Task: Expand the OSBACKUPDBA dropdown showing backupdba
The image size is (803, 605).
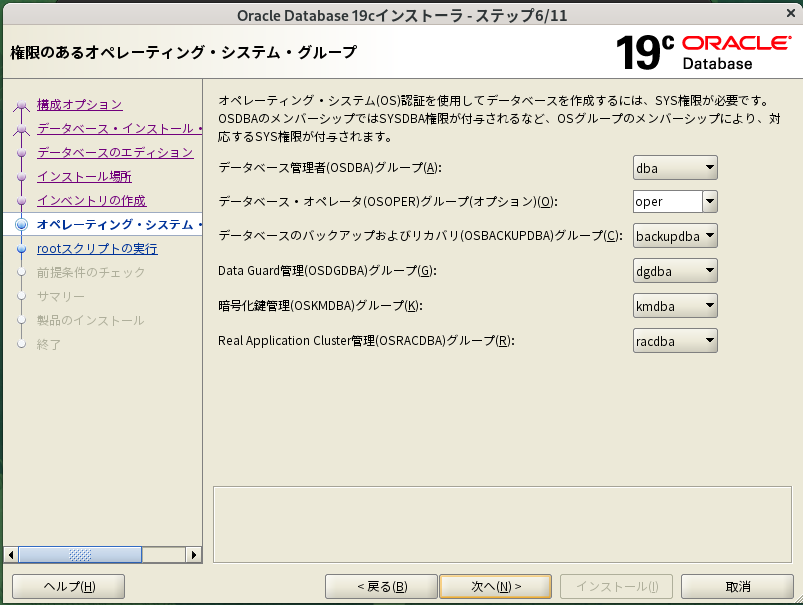Action: point(675,236)
